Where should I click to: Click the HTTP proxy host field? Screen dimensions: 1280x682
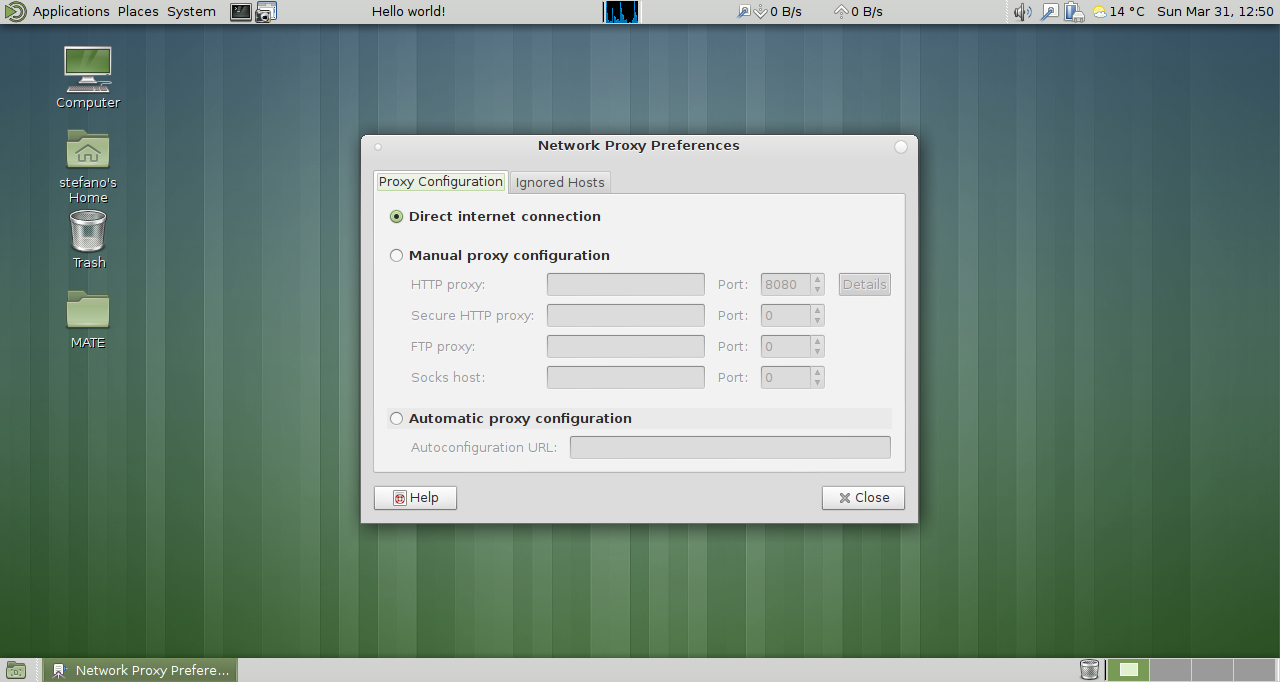[626, 285]
